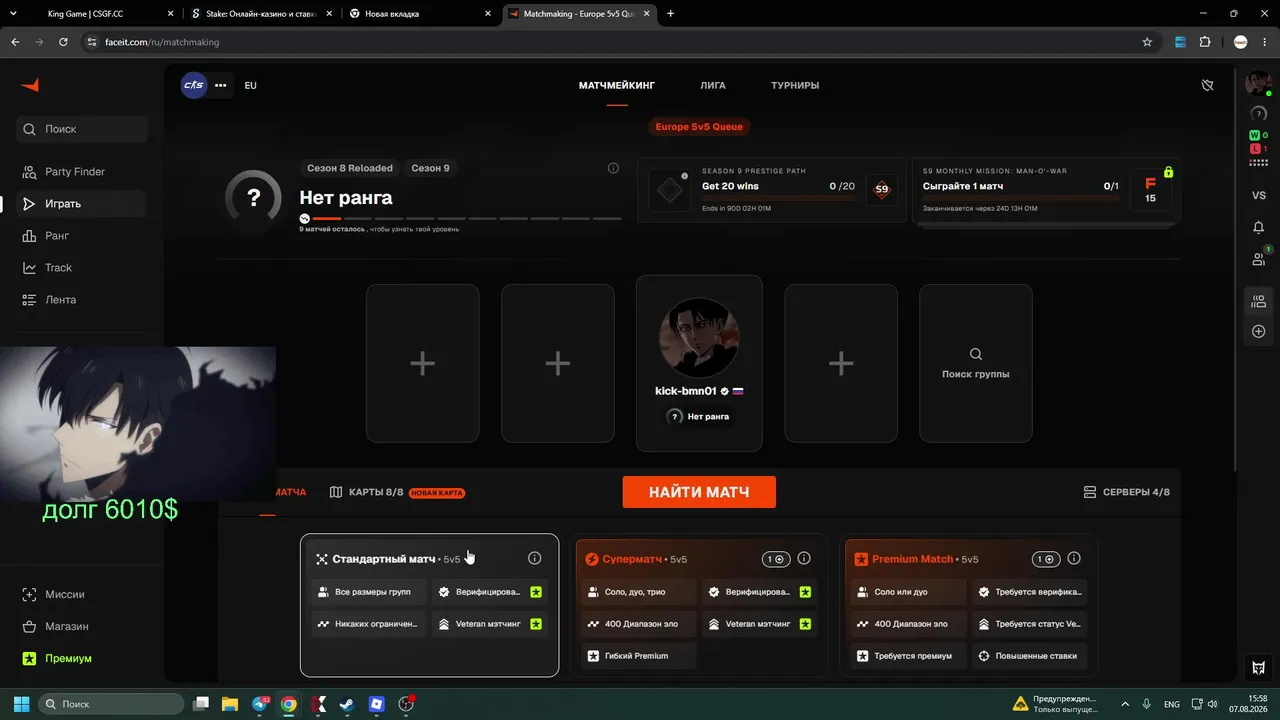
Task: Open a new Chrome tab with plus button
Action: (670, 14)
